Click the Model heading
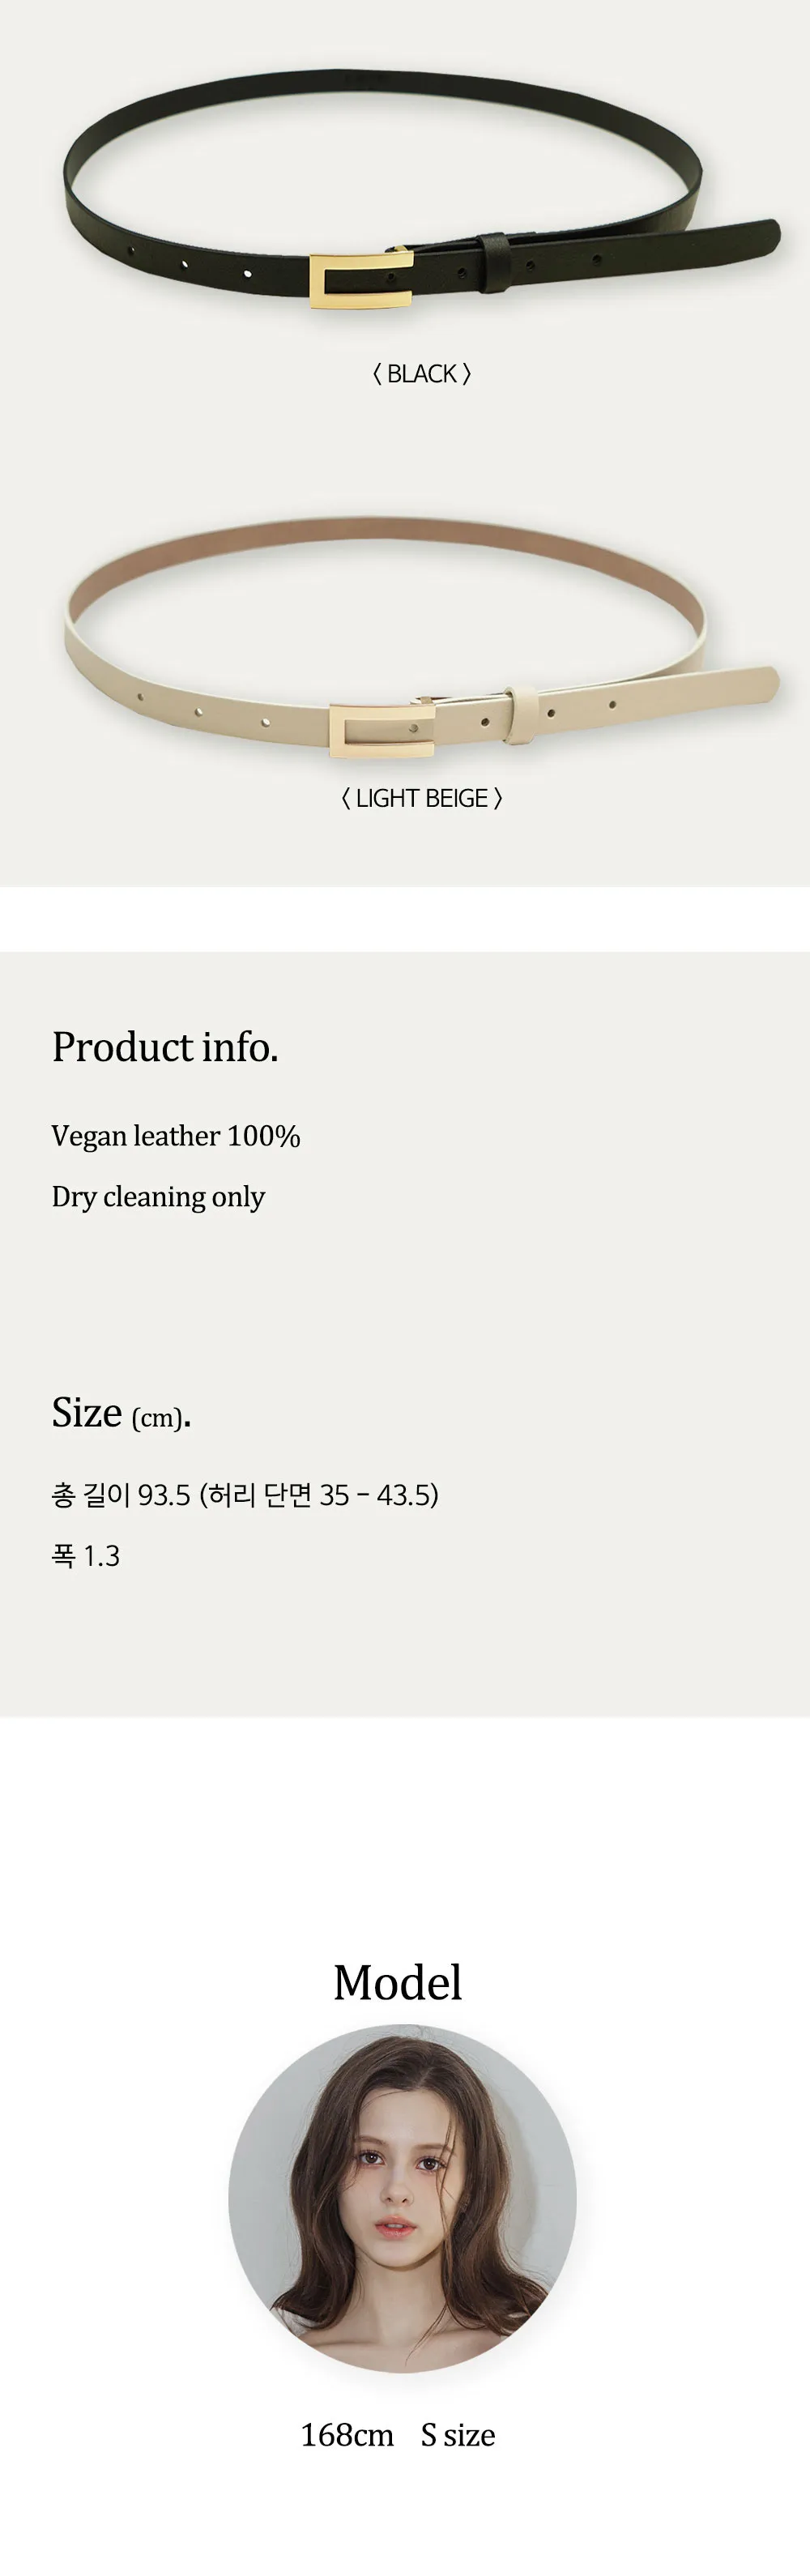This screenshot has width=810, height=2576. click(x=398, y=1982)
